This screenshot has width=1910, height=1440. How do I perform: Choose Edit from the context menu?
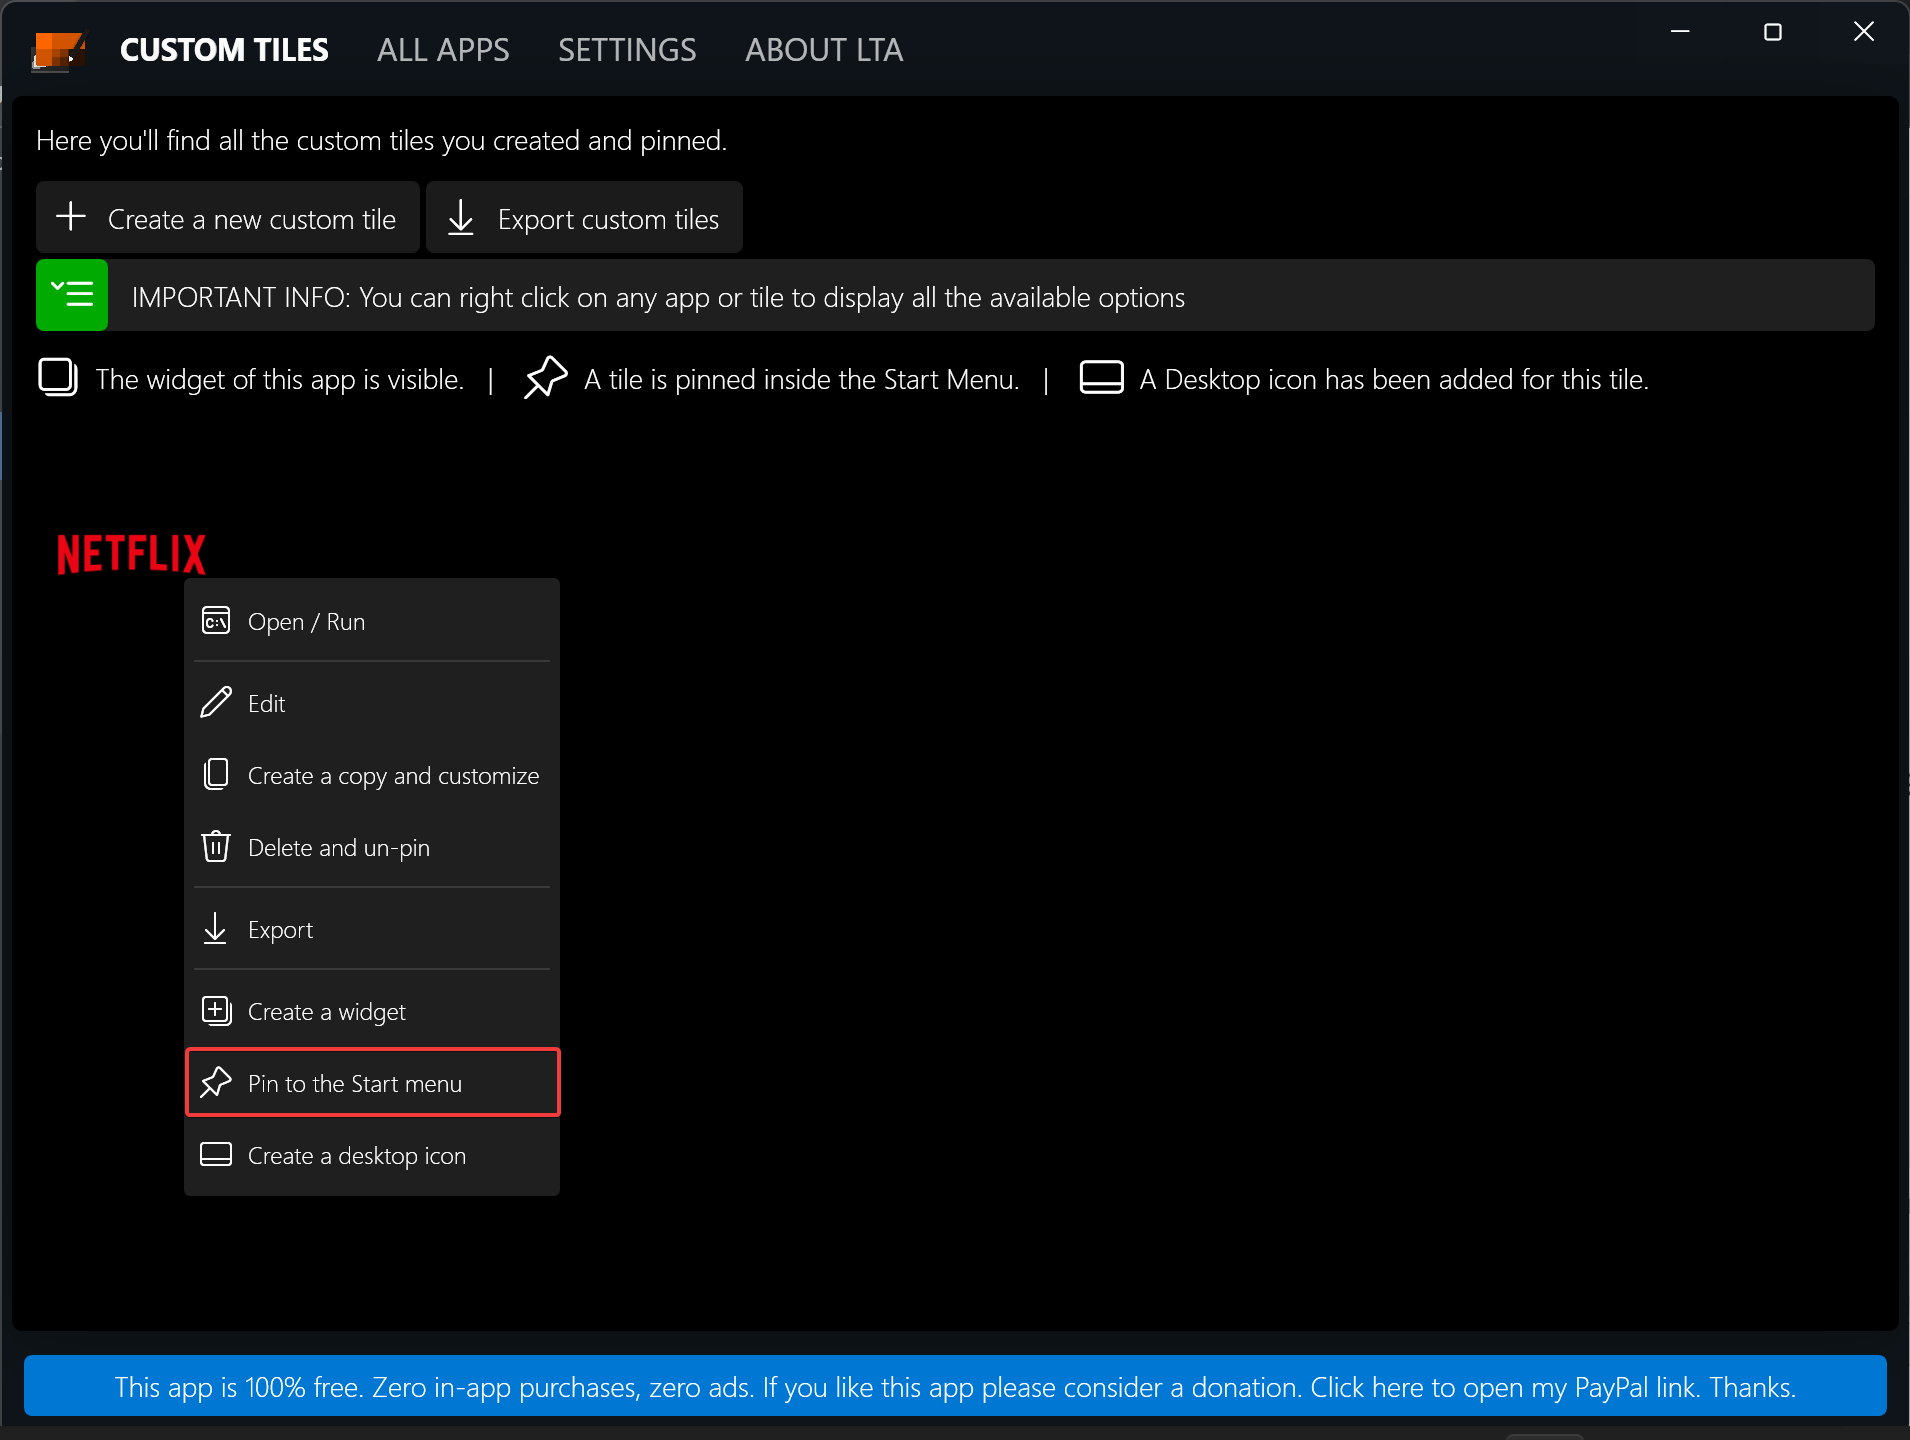point(372,703)
